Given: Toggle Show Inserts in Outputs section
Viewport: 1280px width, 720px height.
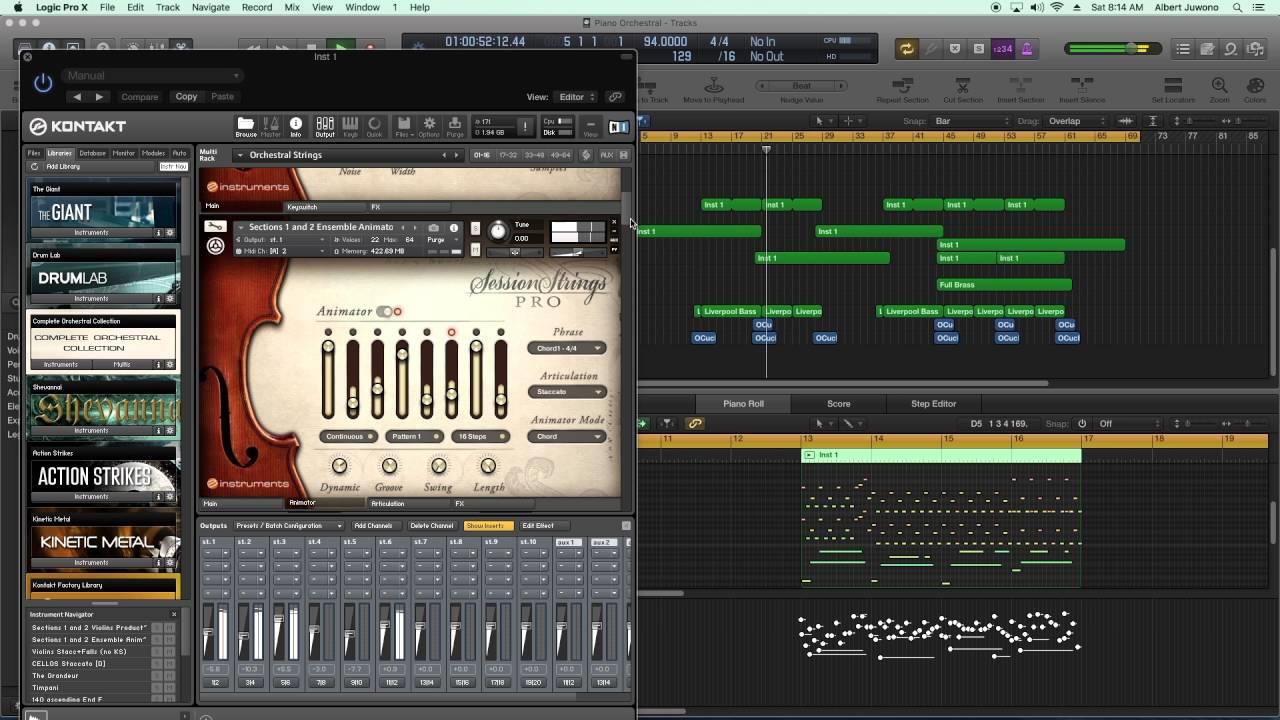Looking at the screenshot, I should [485, 526].
